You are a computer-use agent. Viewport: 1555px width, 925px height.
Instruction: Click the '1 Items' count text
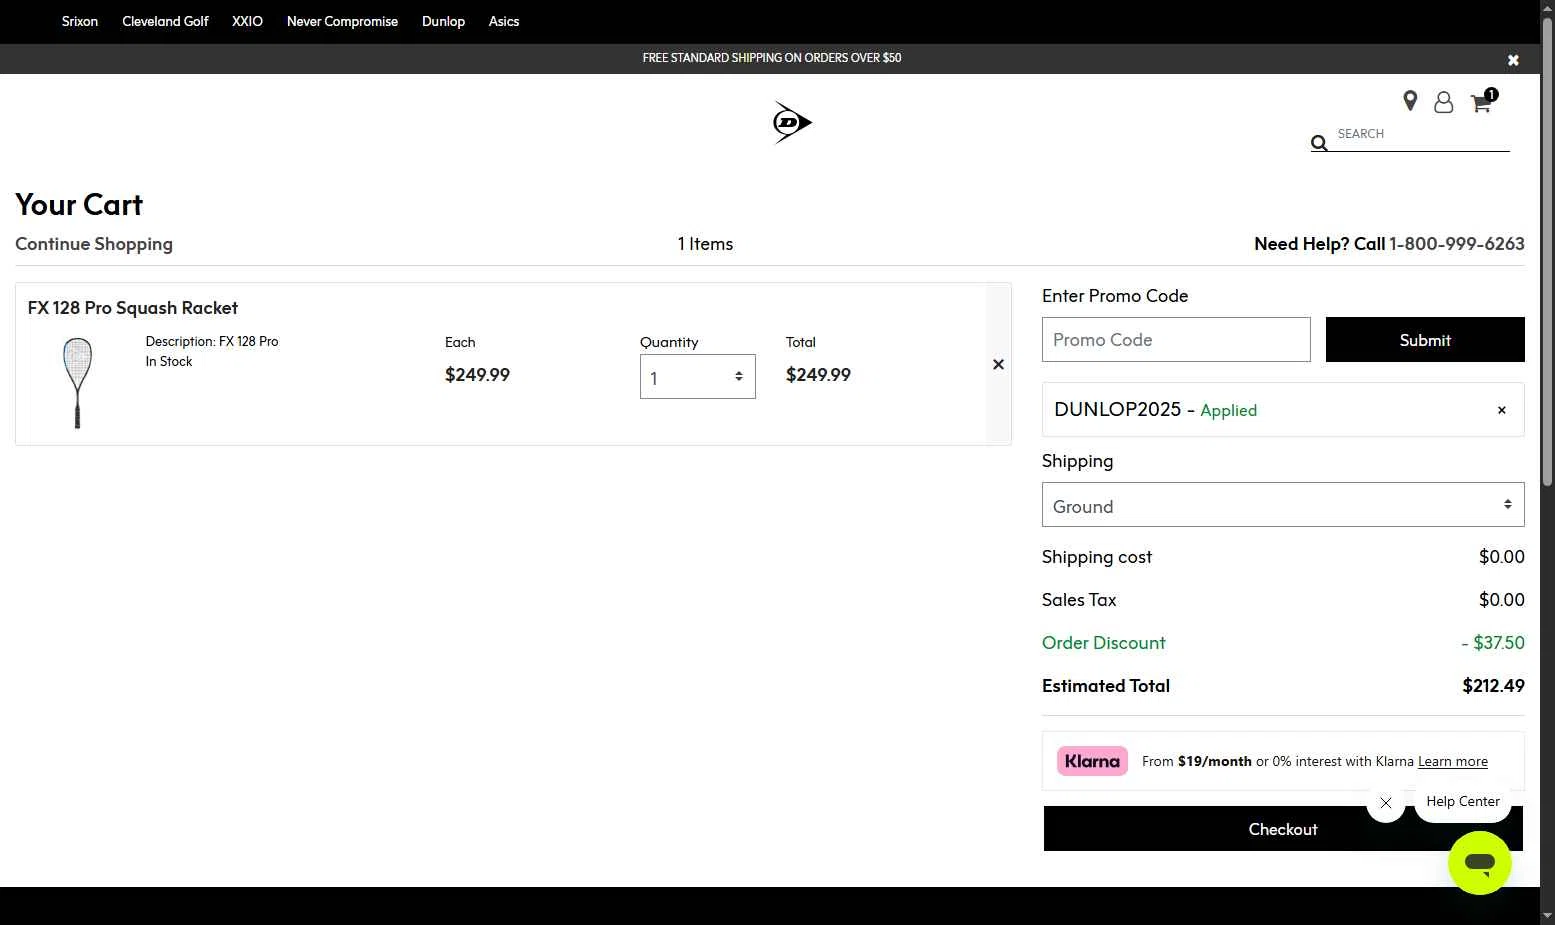(x=705, y=244)
